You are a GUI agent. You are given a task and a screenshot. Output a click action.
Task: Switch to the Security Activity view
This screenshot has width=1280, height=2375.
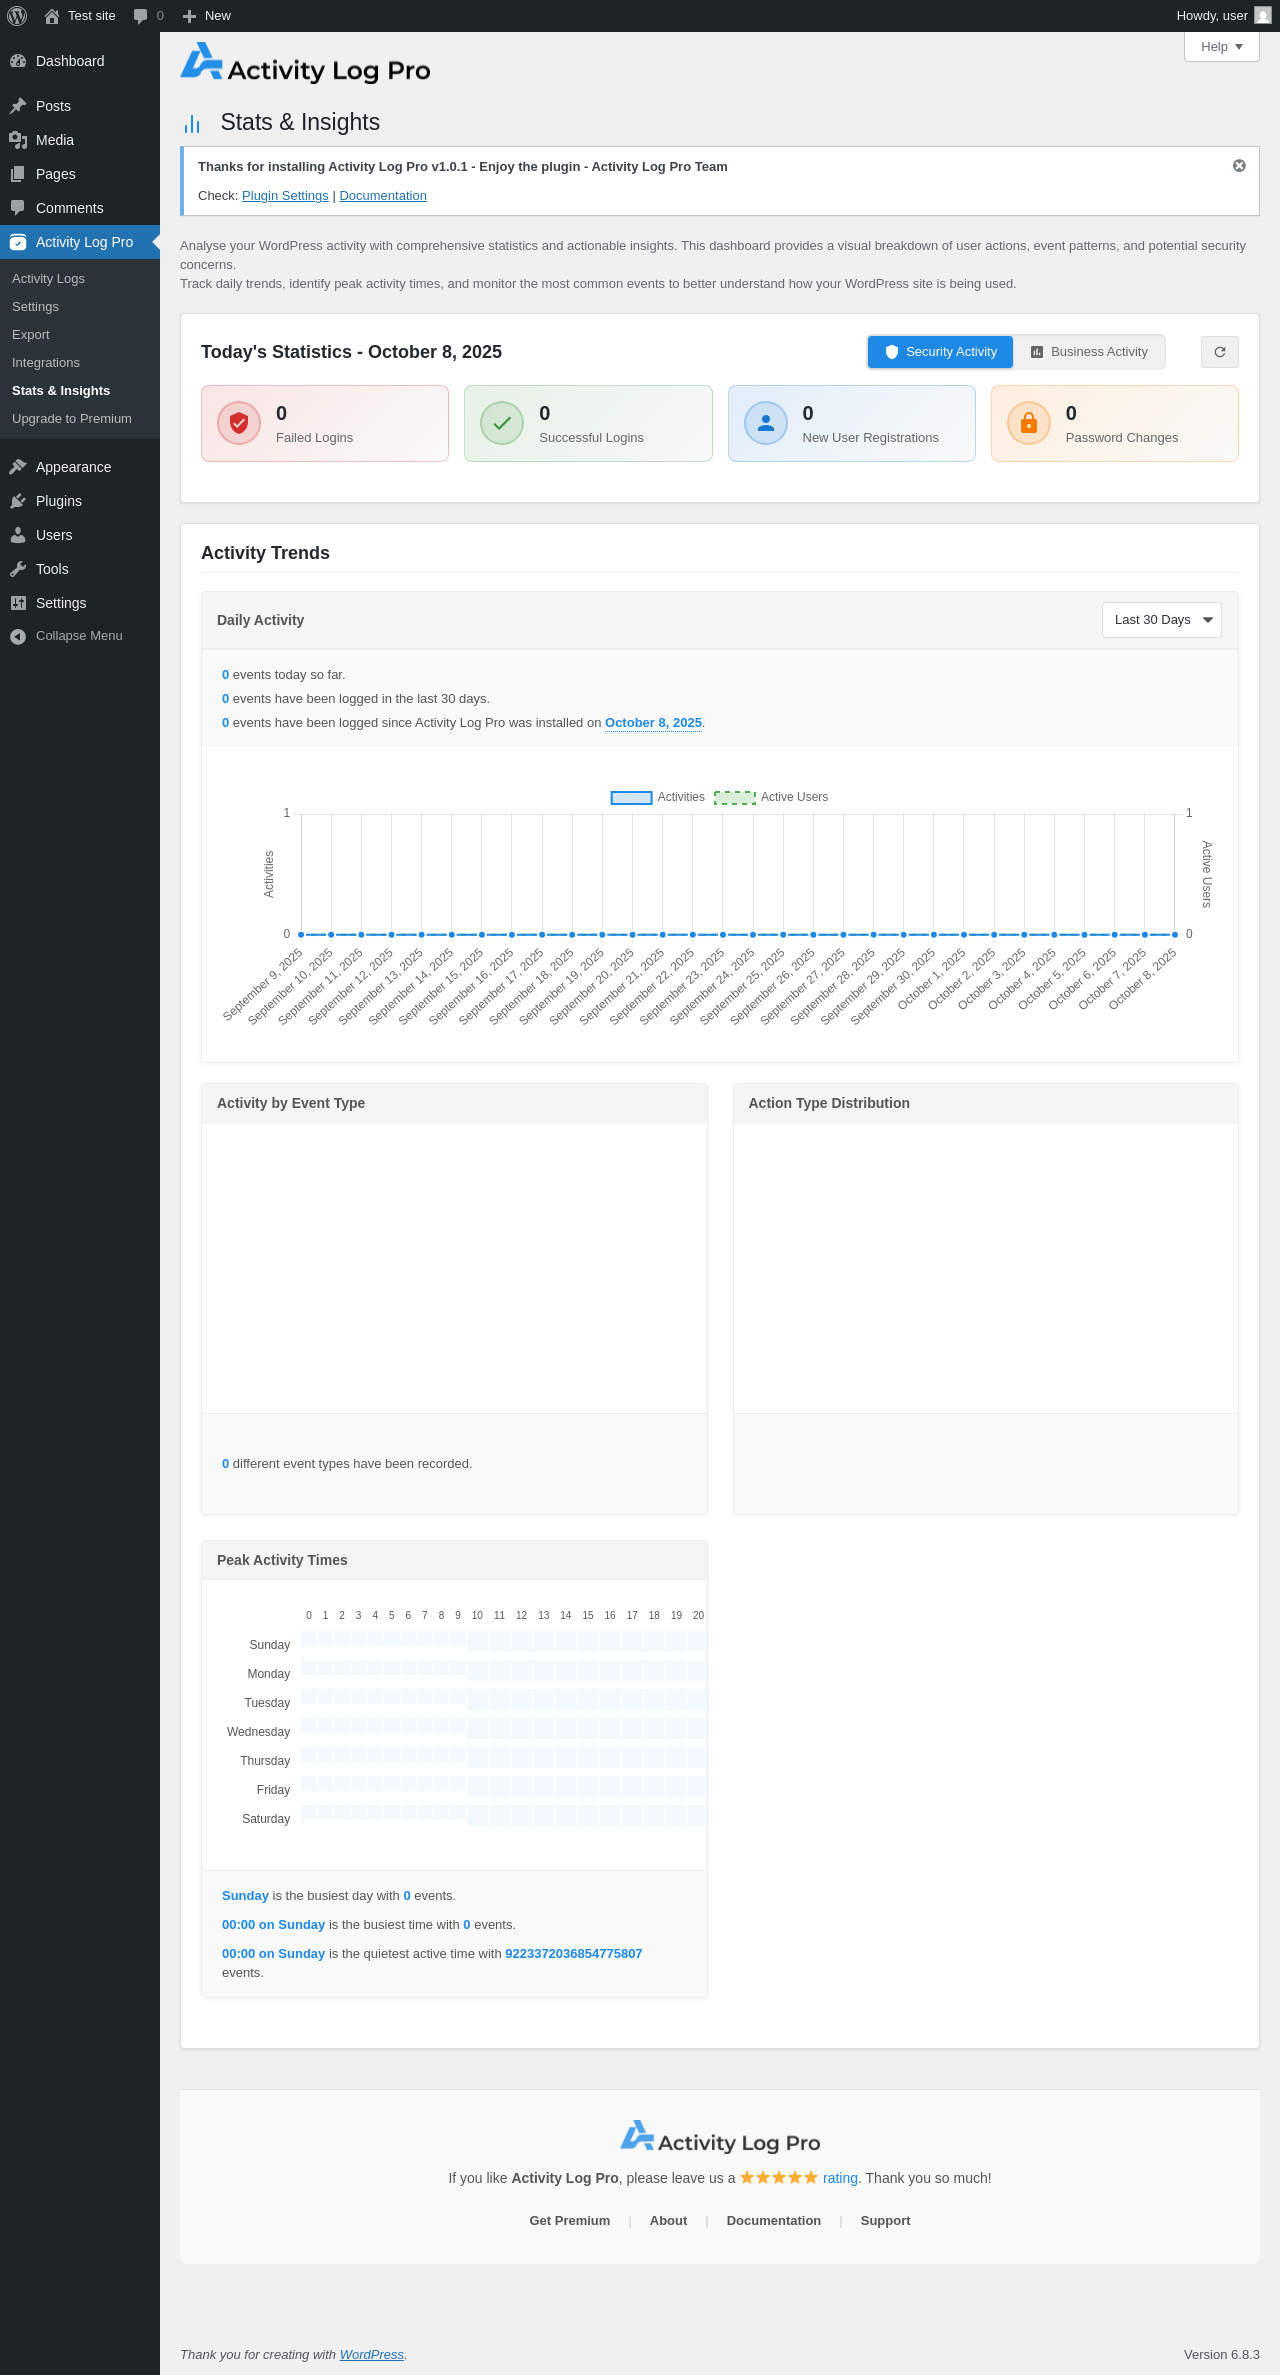point(940,352)
